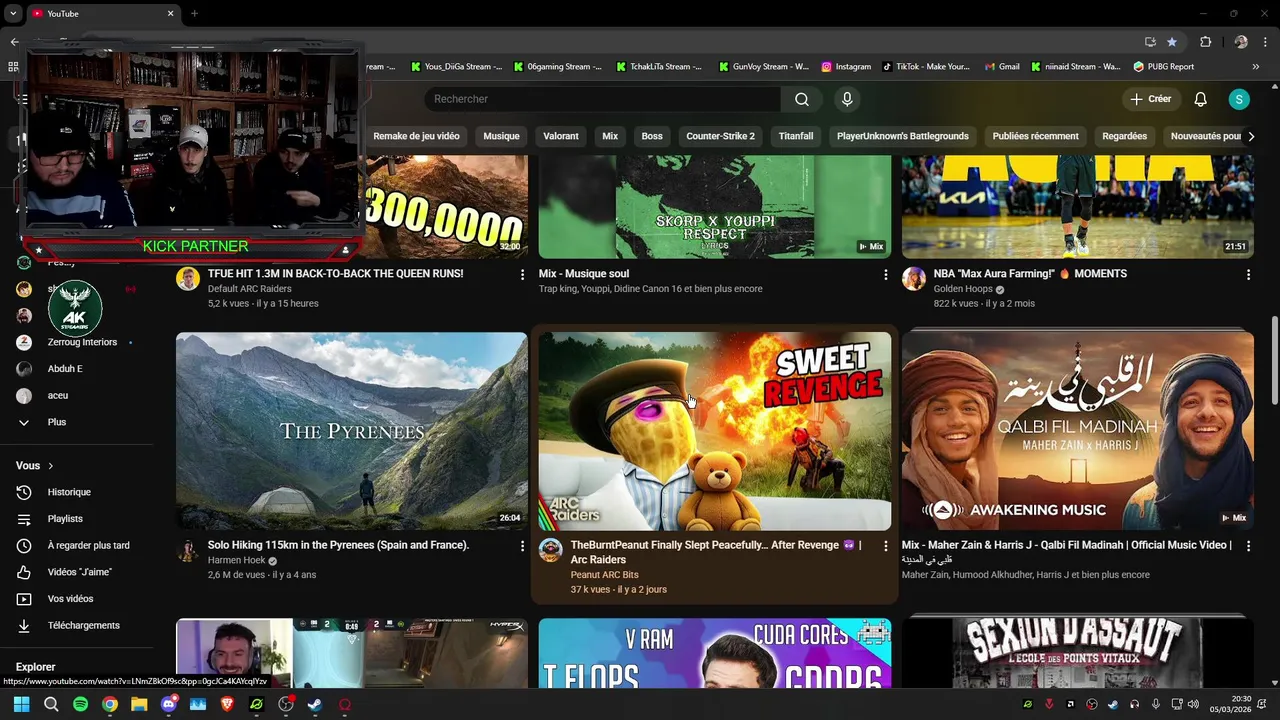Click the Créer button
Screen dimensions: 1280x720
tap(1150, 99)
